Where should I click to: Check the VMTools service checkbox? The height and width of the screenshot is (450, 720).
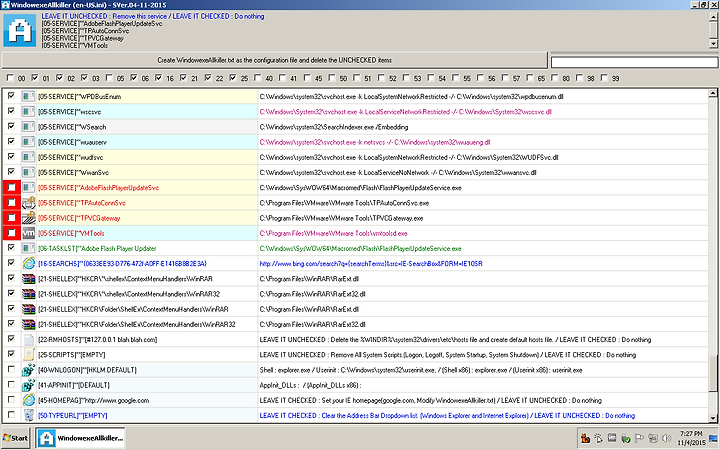pyautogui.click(x=11, y=233)
